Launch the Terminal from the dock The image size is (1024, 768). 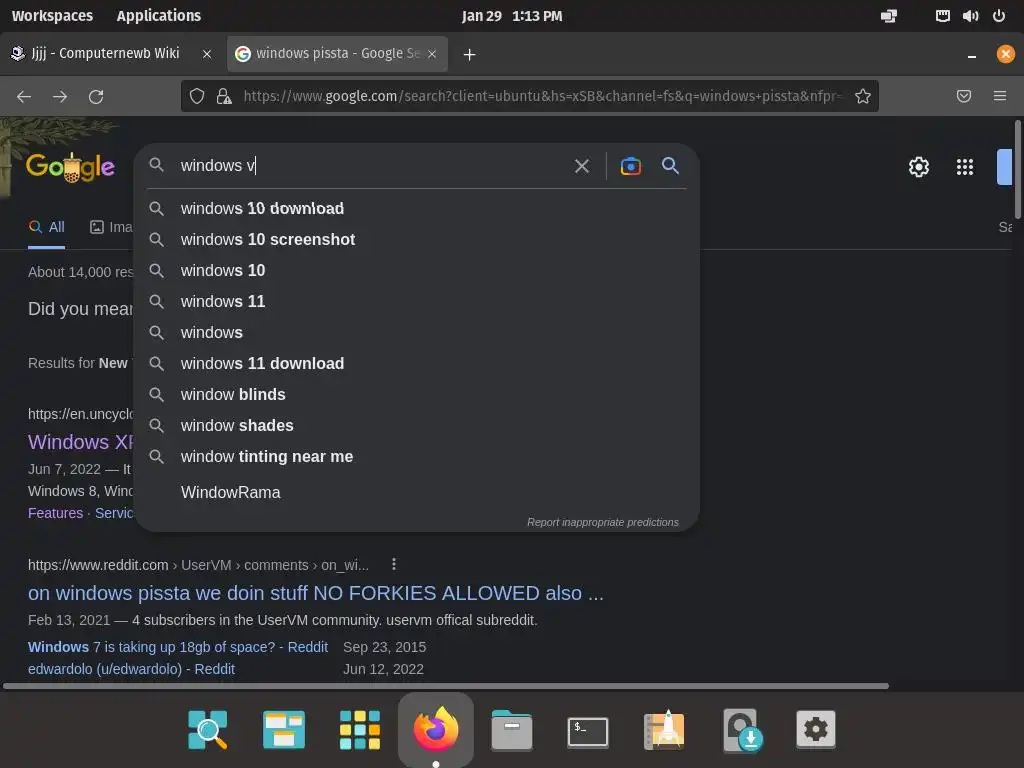pos(588,731)
